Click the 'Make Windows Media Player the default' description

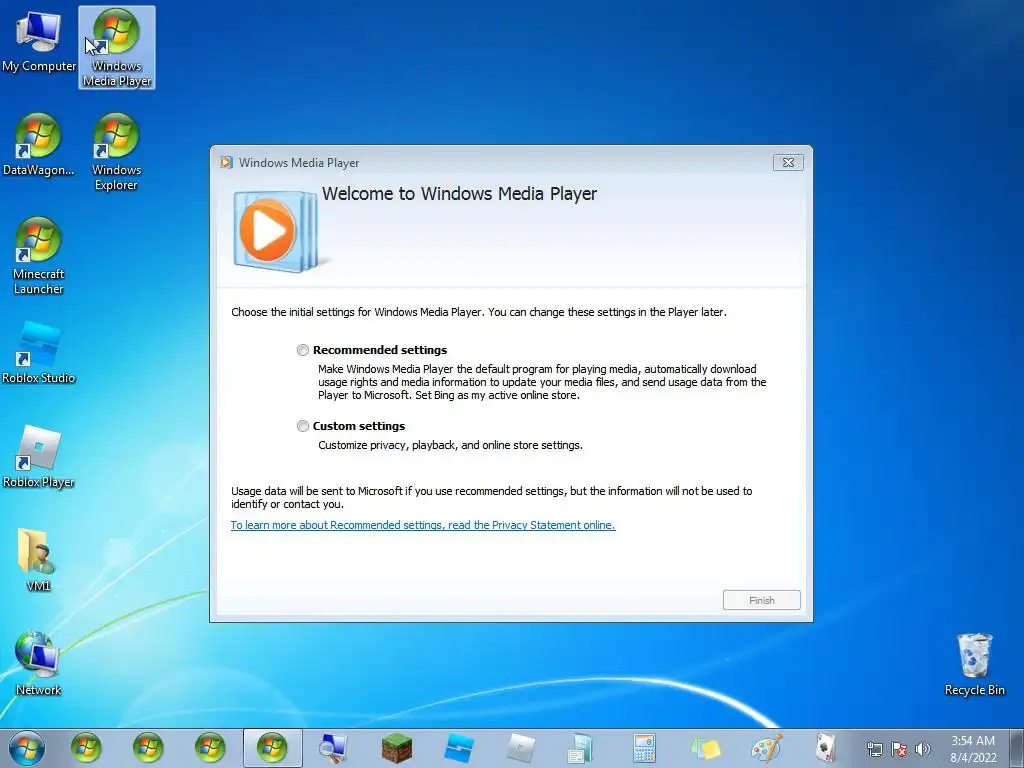point(542,382)
